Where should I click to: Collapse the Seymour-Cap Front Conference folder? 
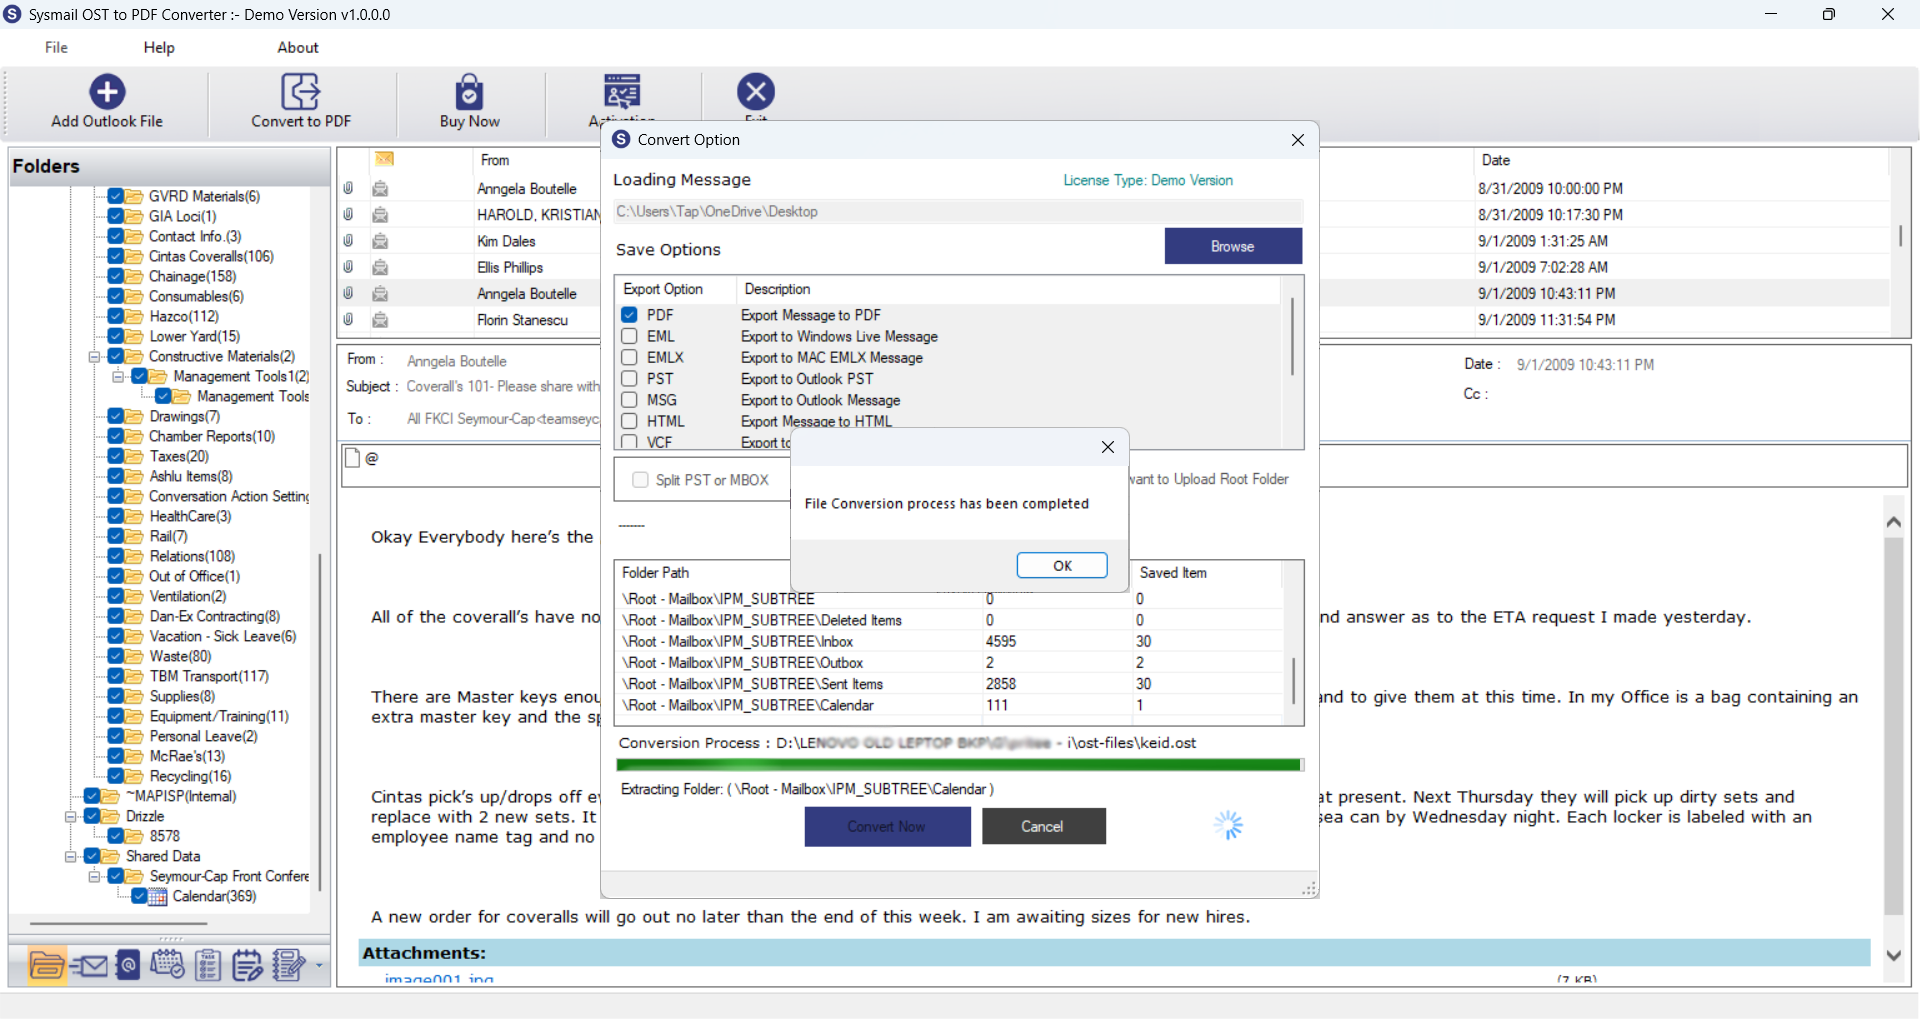click(94, 877)
